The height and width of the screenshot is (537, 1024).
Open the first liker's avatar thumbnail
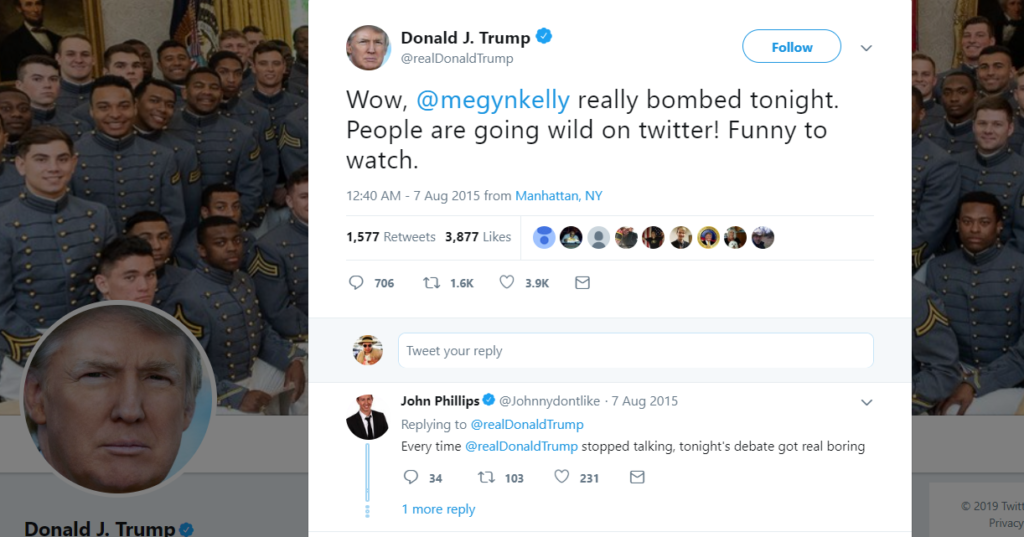[544, 237]
